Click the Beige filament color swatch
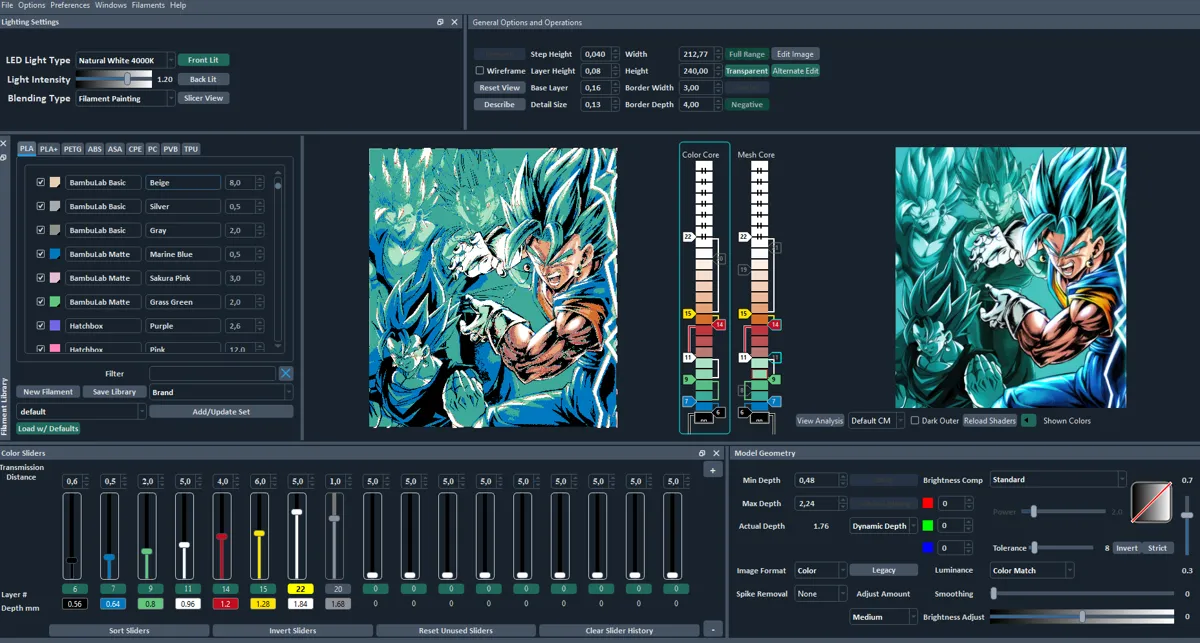Screen dimensions: 1200x643 click(55, 183)
